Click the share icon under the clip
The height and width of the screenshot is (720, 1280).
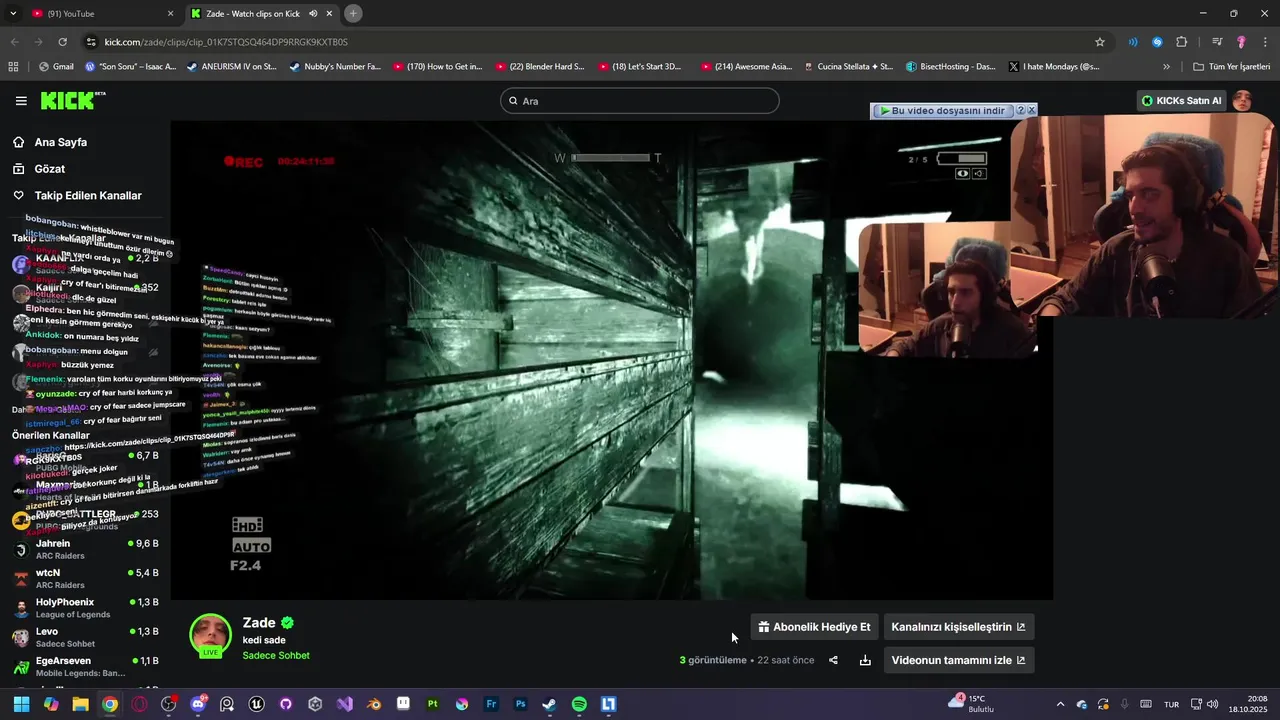tap(833, 660)
